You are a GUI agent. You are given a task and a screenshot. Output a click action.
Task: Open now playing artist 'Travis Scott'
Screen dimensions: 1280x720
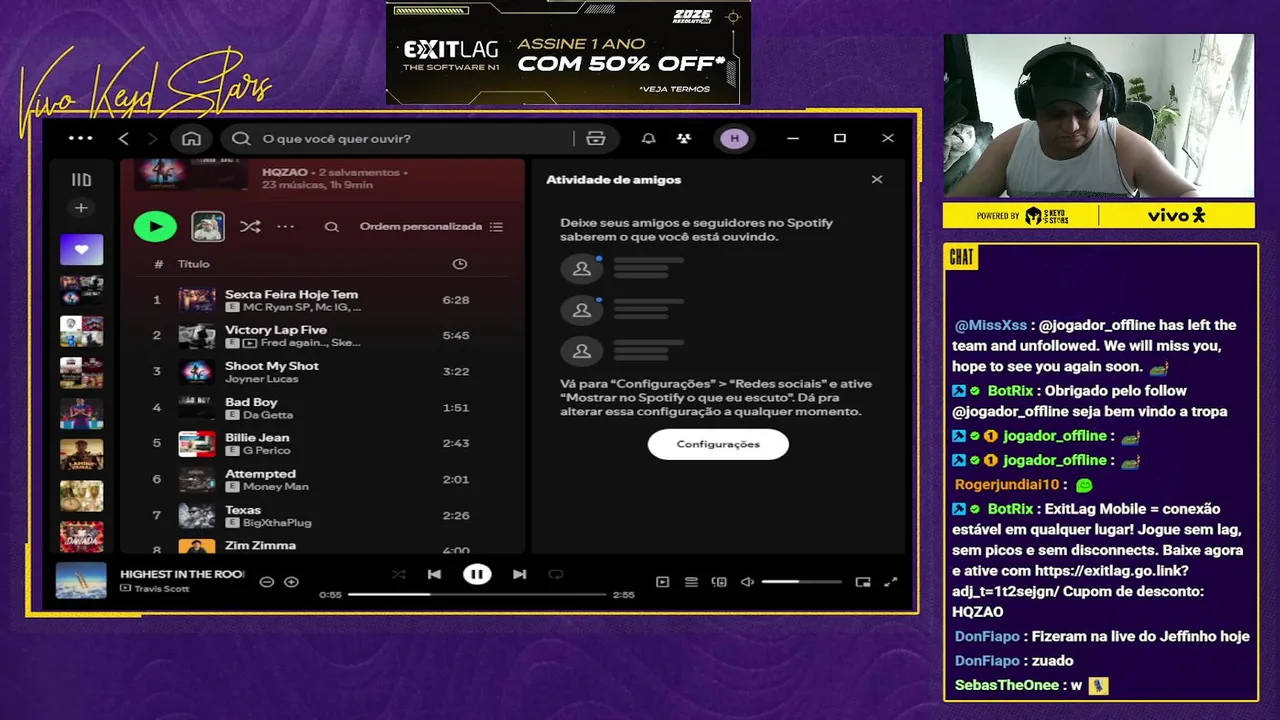click(162, 589)
